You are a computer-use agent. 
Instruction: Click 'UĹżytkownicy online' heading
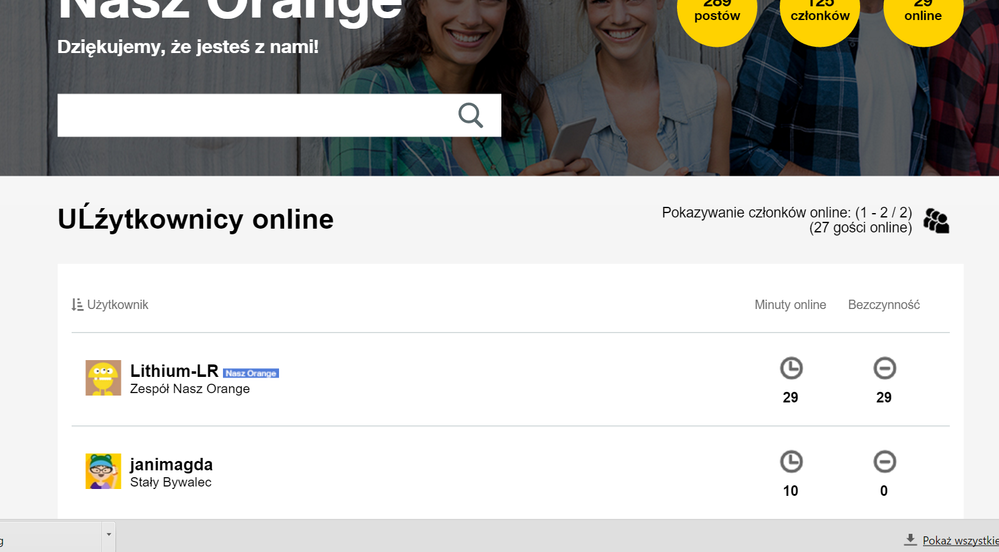pos(196,219)
